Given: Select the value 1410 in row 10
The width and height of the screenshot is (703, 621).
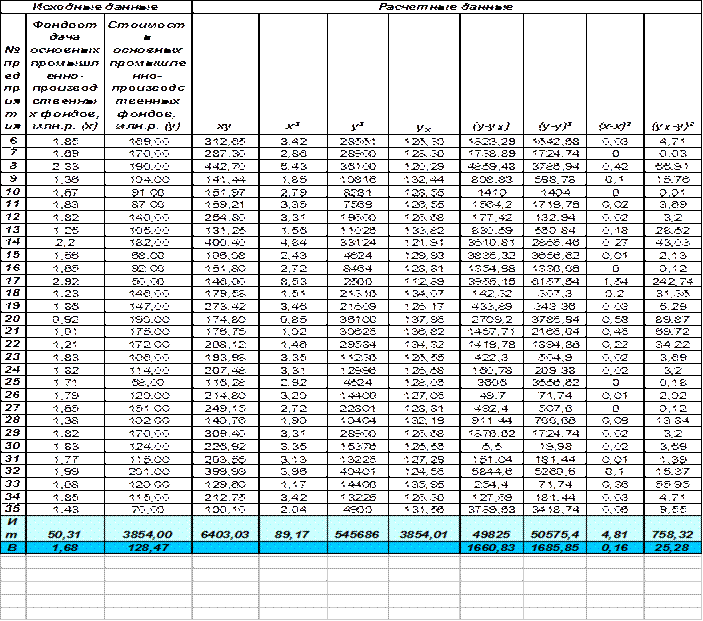Looking at the screenshot, I should [x=491, y=192].
